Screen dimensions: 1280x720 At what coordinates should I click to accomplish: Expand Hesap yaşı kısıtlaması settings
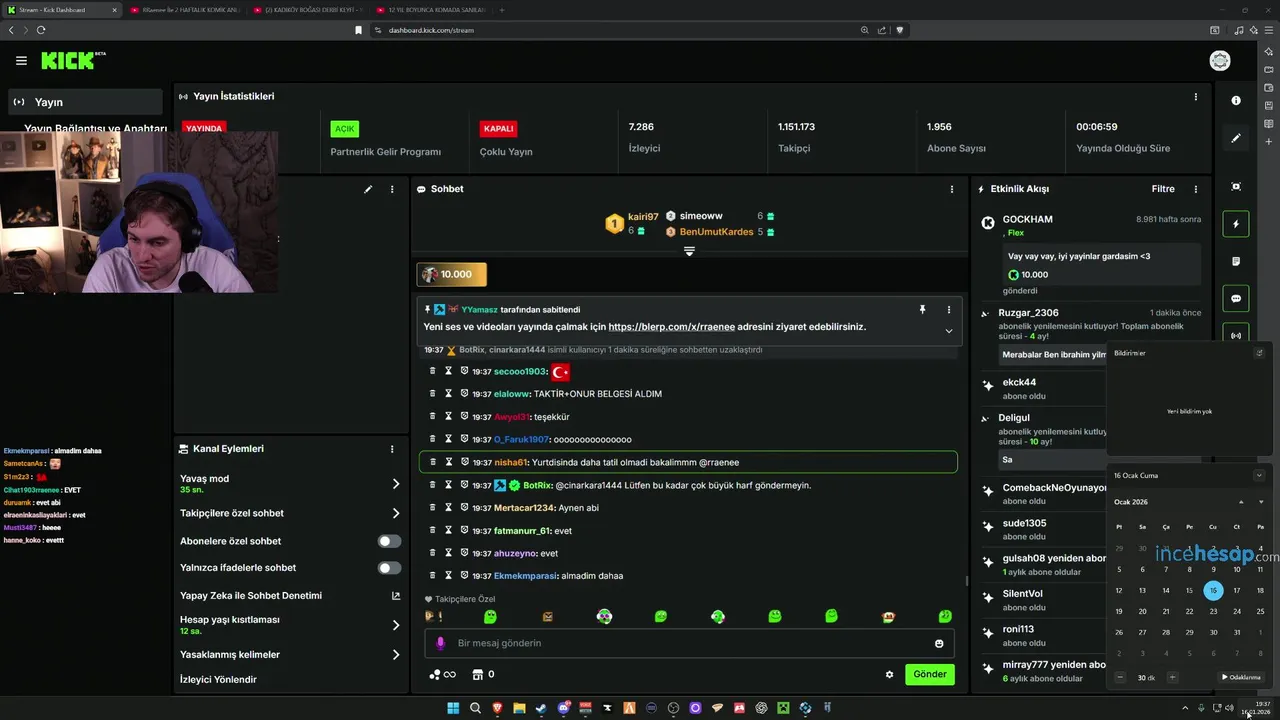pos(396,625)
